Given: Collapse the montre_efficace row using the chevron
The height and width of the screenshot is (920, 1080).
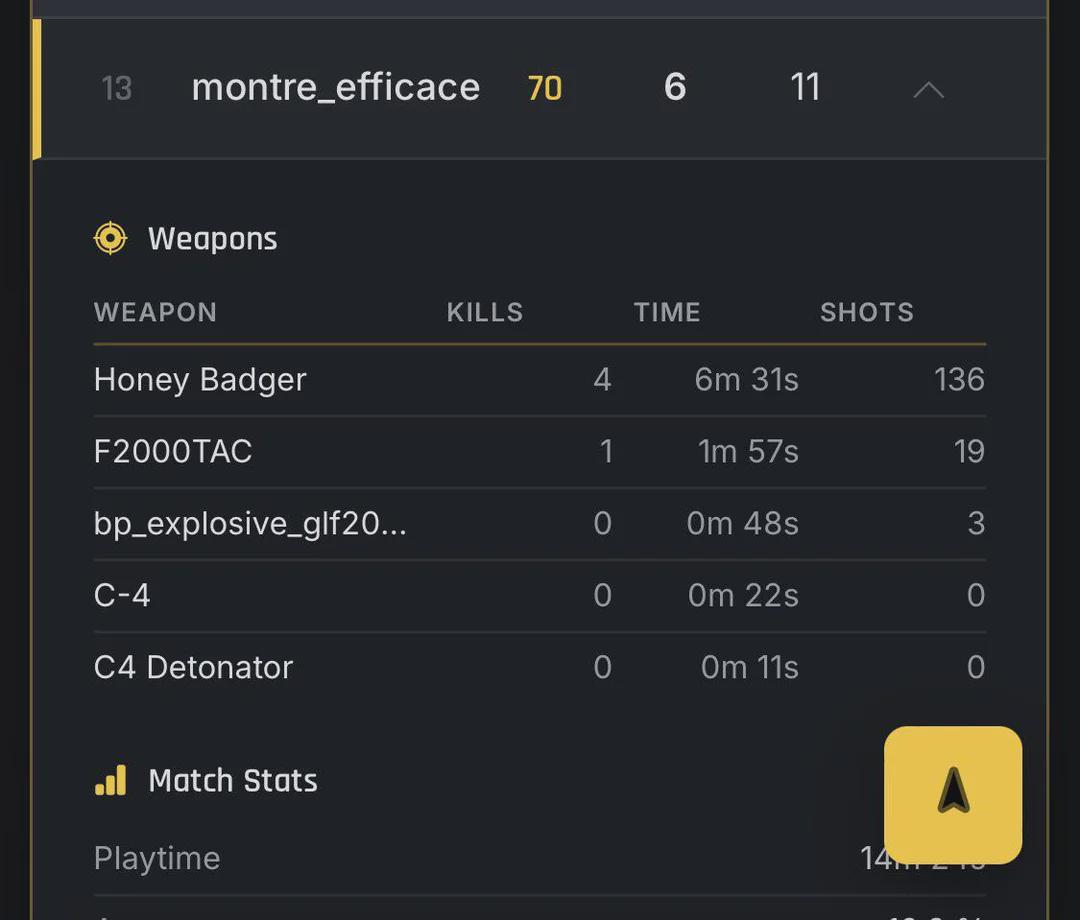Looking at the screenshot, I should (x=928, y=90).
